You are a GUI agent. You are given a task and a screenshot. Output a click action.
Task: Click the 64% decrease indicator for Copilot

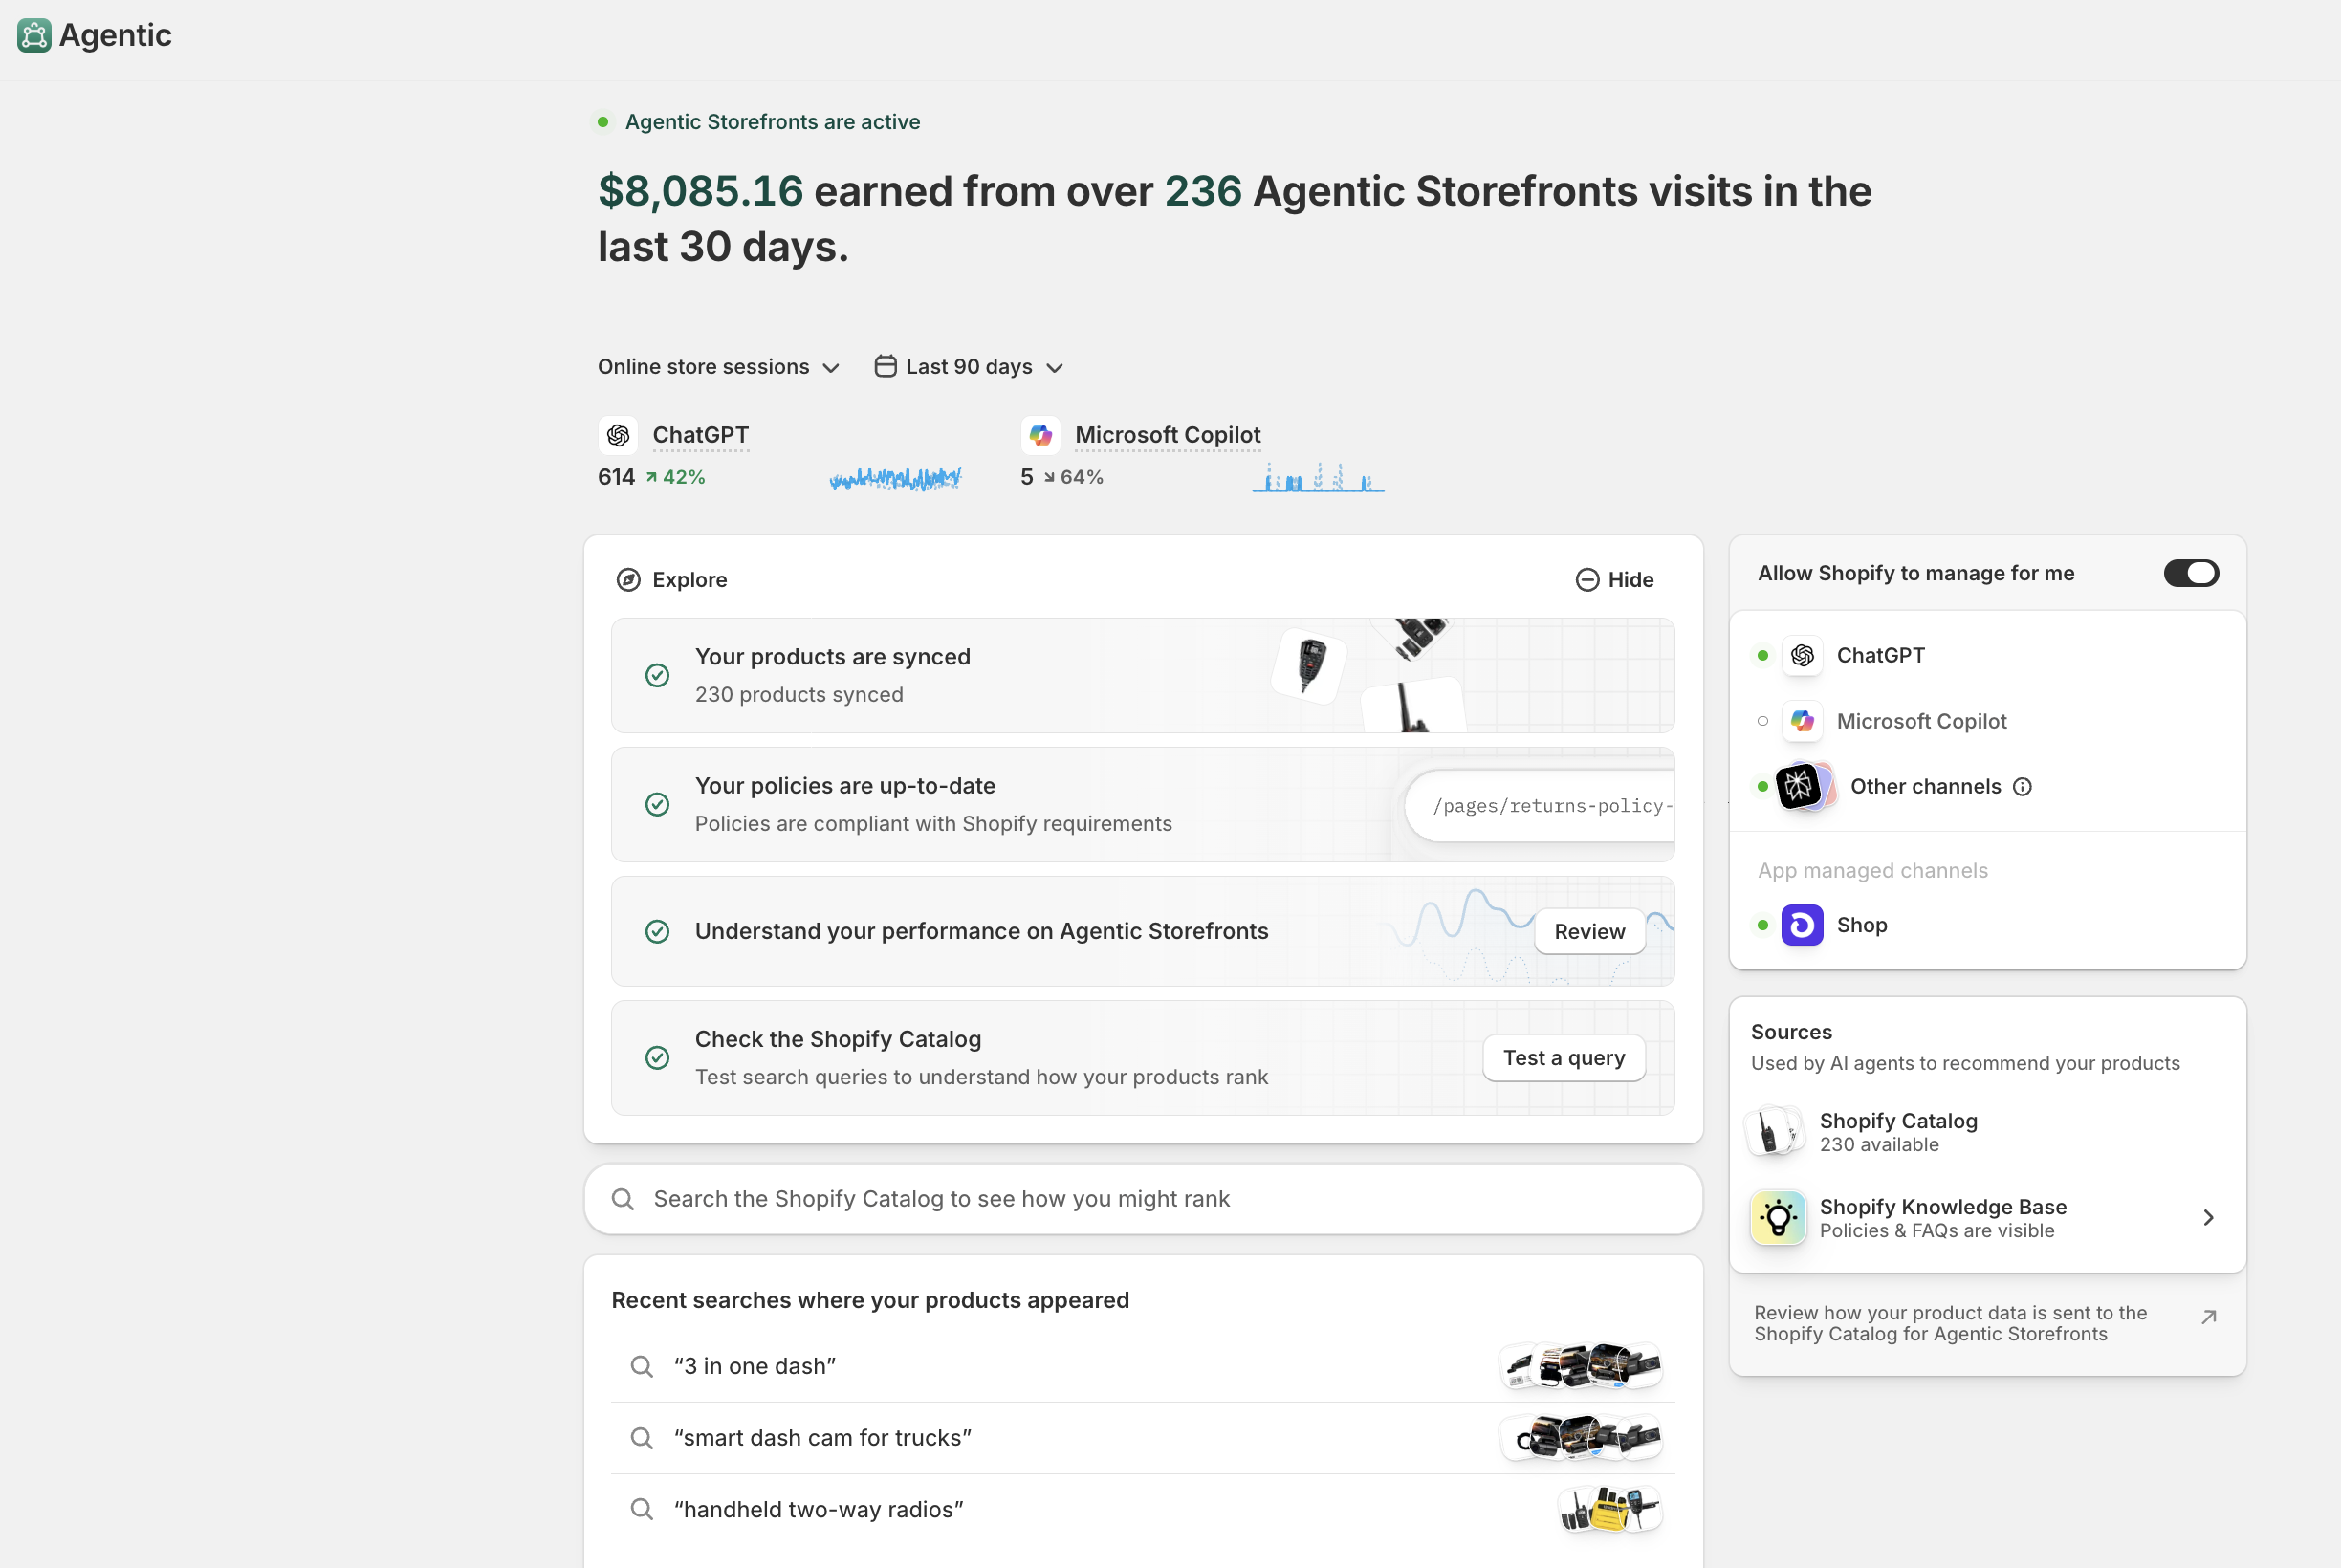pyautogui.click(x=1073, y=478)
